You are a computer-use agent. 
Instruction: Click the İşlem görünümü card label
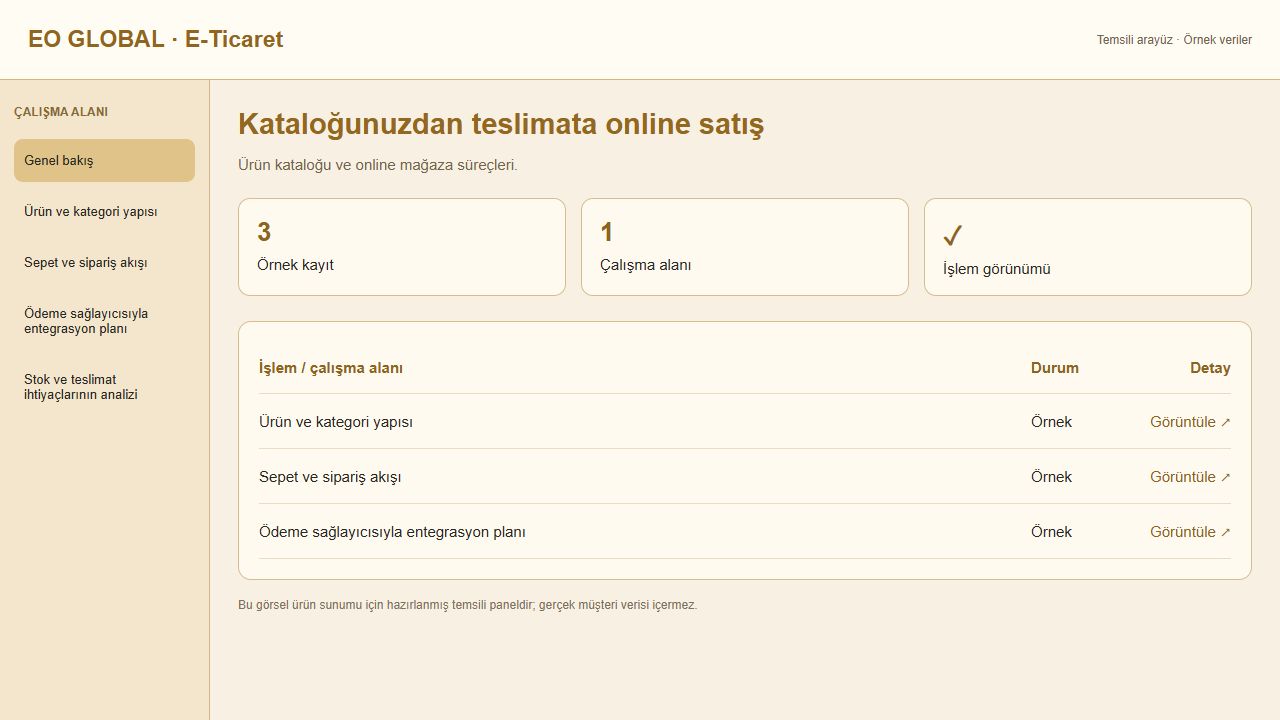click(x=996, y=269)
